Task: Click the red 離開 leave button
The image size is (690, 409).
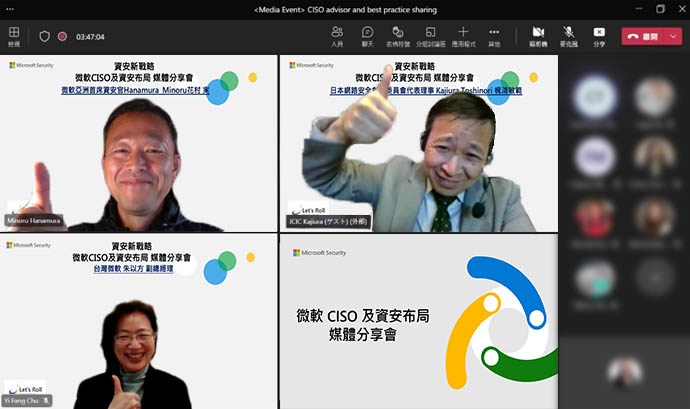Action: click(x=643, y=37)
